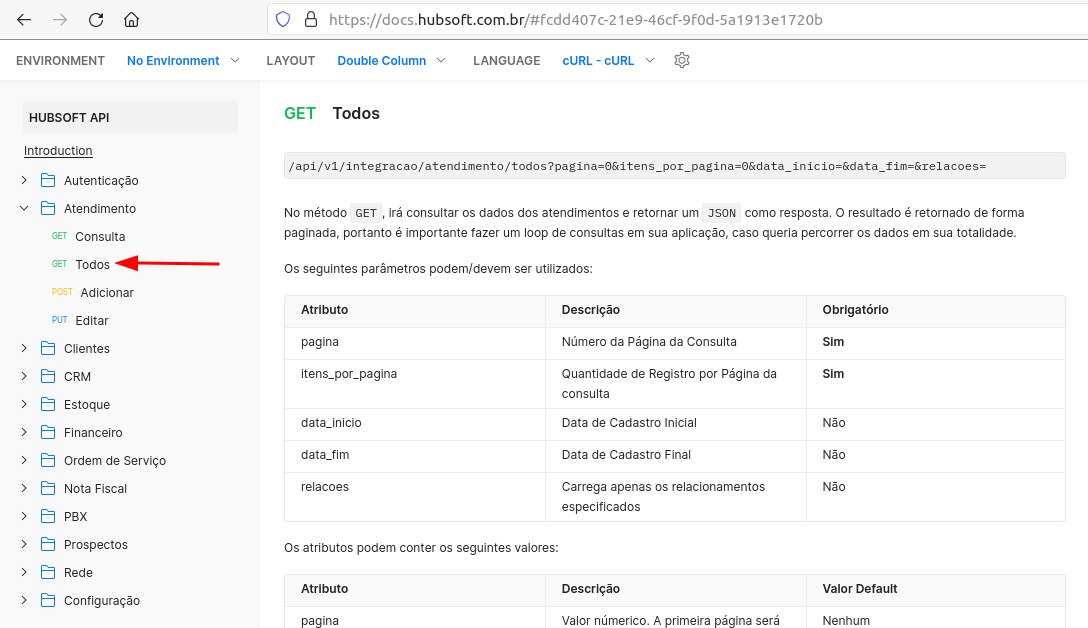Click the GET Todos page heading
This screenshot has width=1088, height=628.
pos(332,113)
